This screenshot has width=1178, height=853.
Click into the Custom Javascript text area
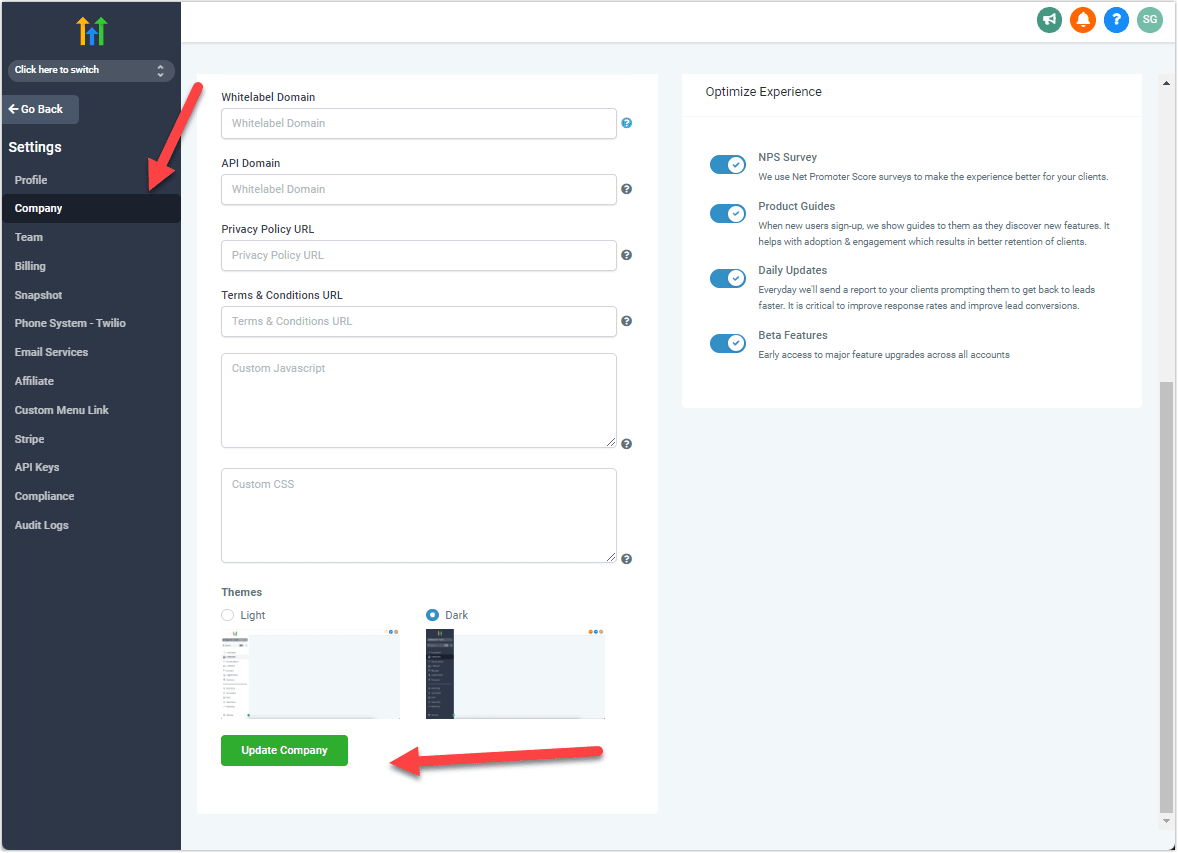tap(418, 400)
